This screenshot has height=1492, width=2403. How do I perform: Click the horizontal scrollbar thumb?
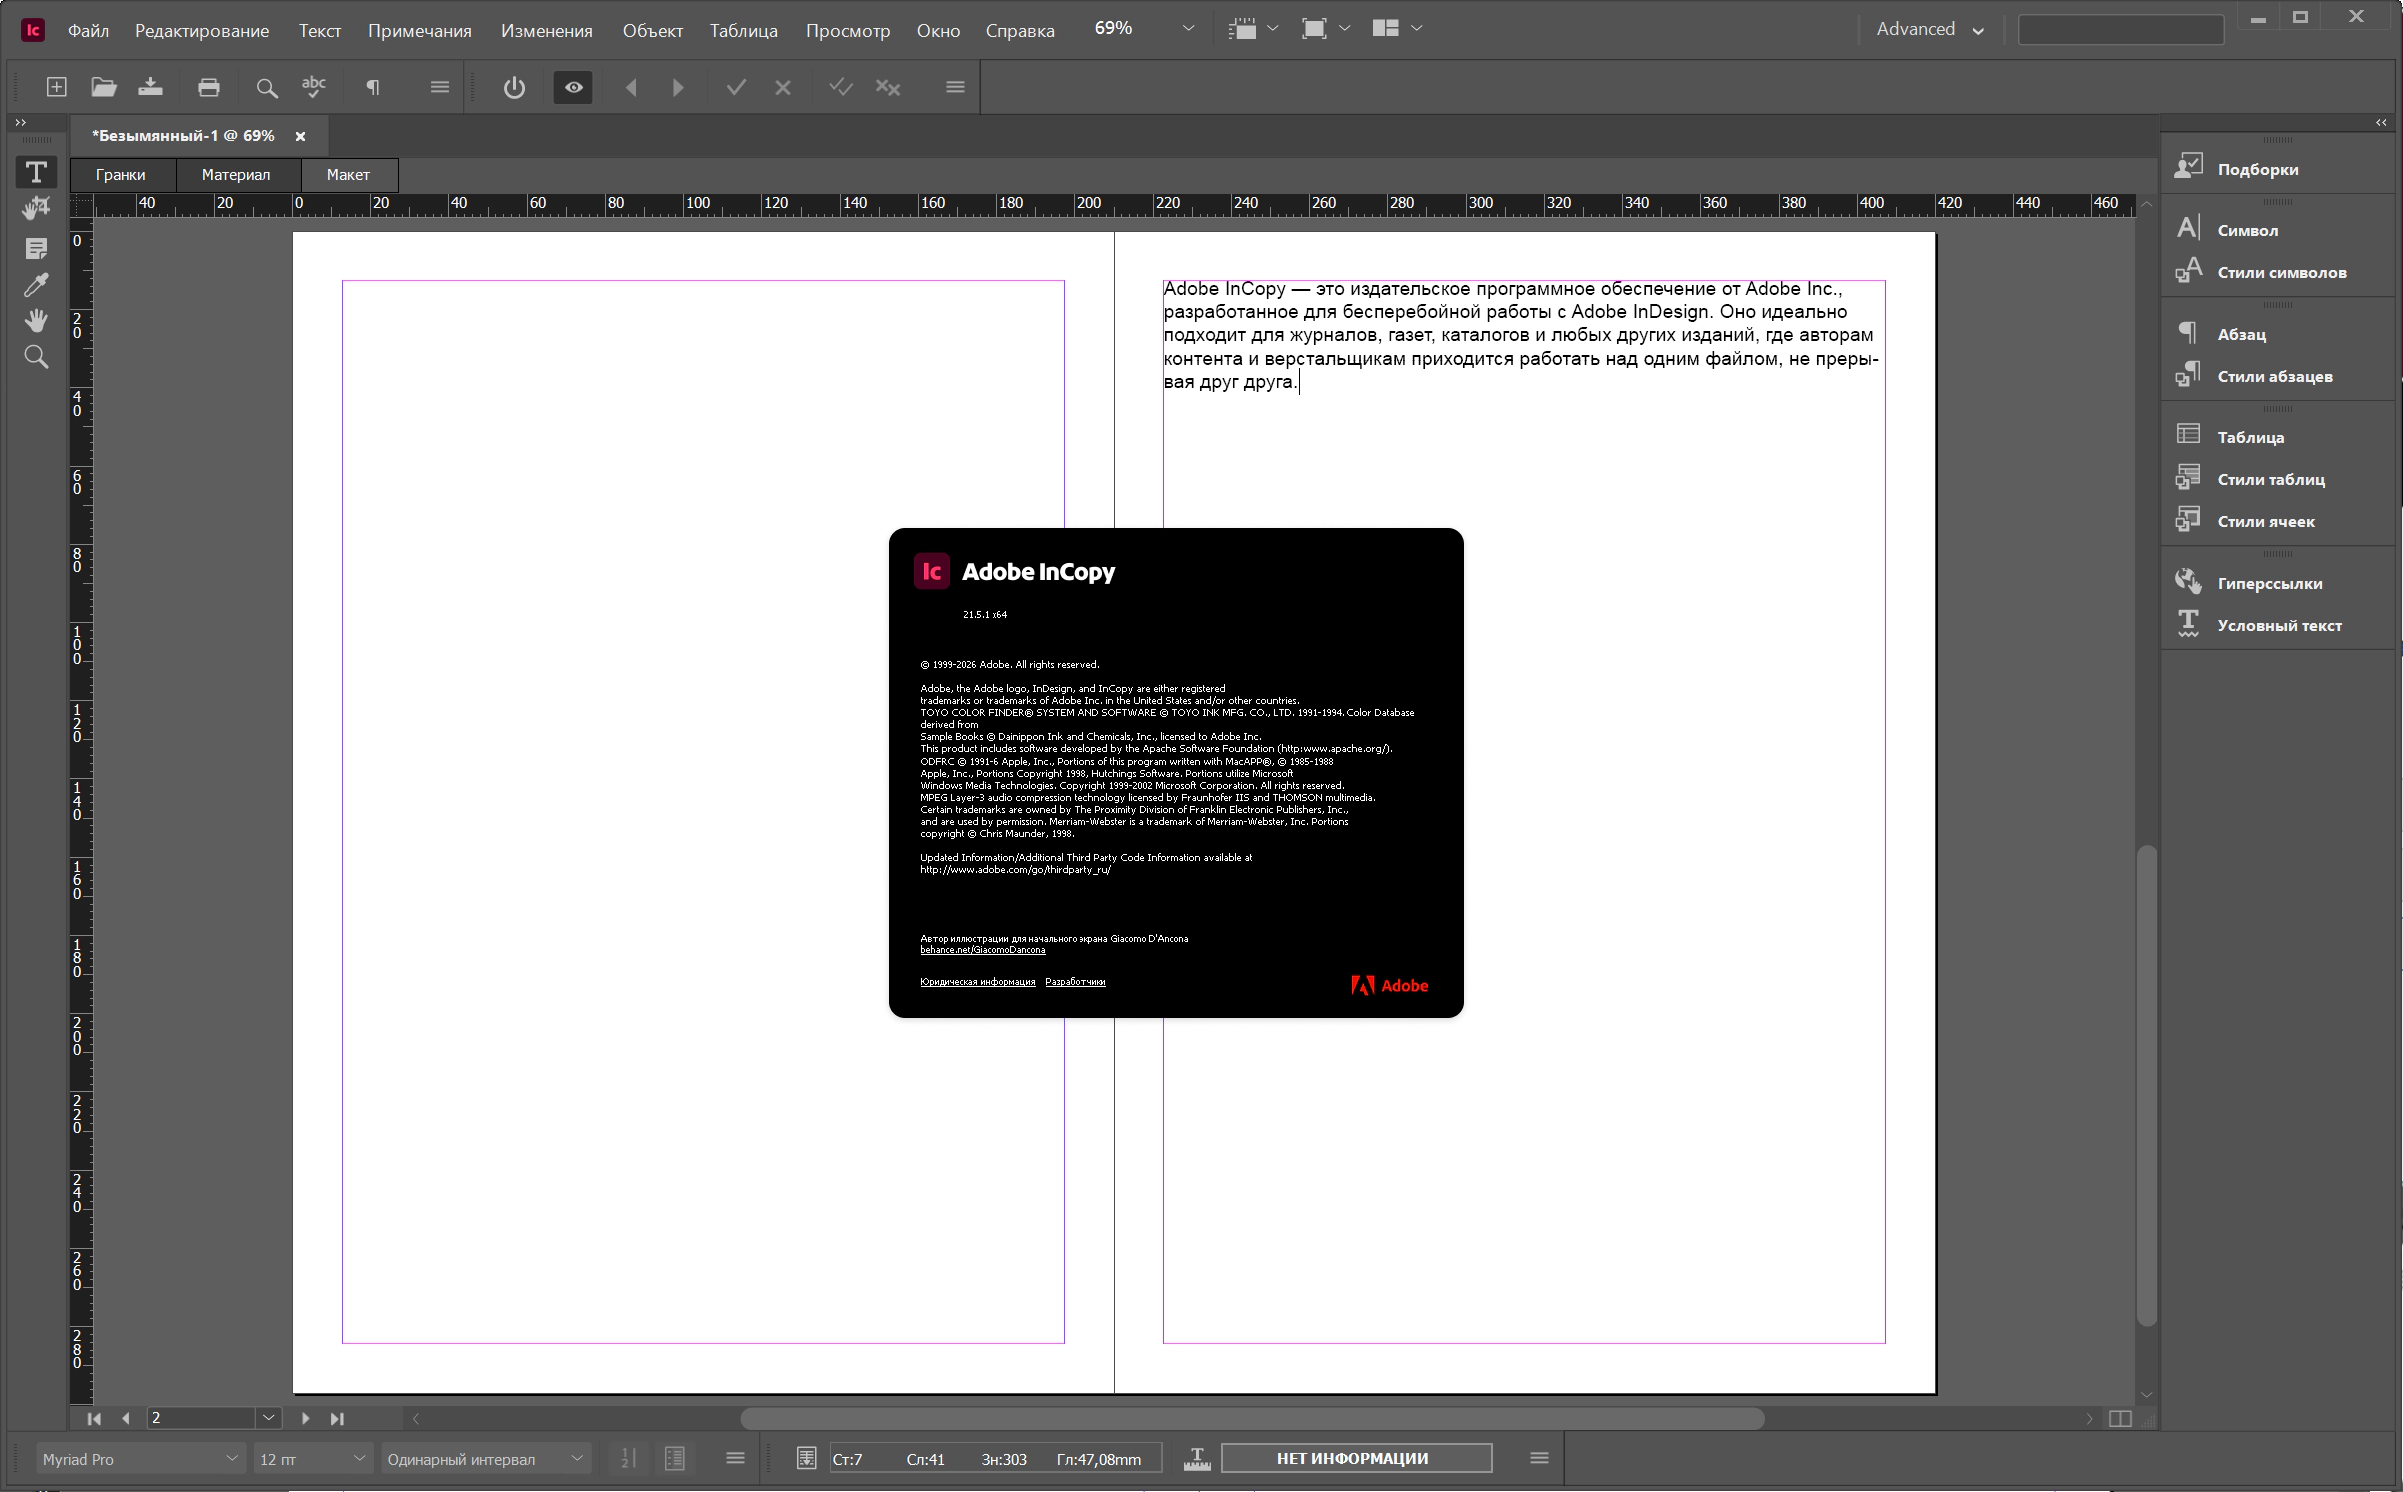pos(1252,1418)
